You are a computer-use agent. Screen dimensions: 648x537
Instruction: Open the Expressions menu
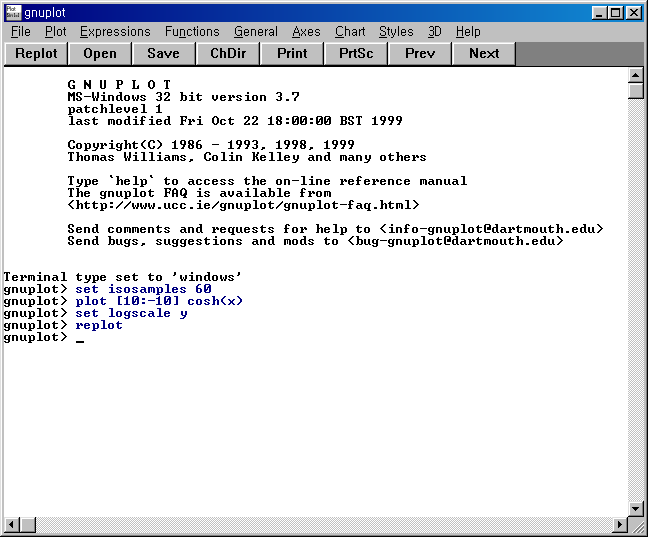coord(115,32)
